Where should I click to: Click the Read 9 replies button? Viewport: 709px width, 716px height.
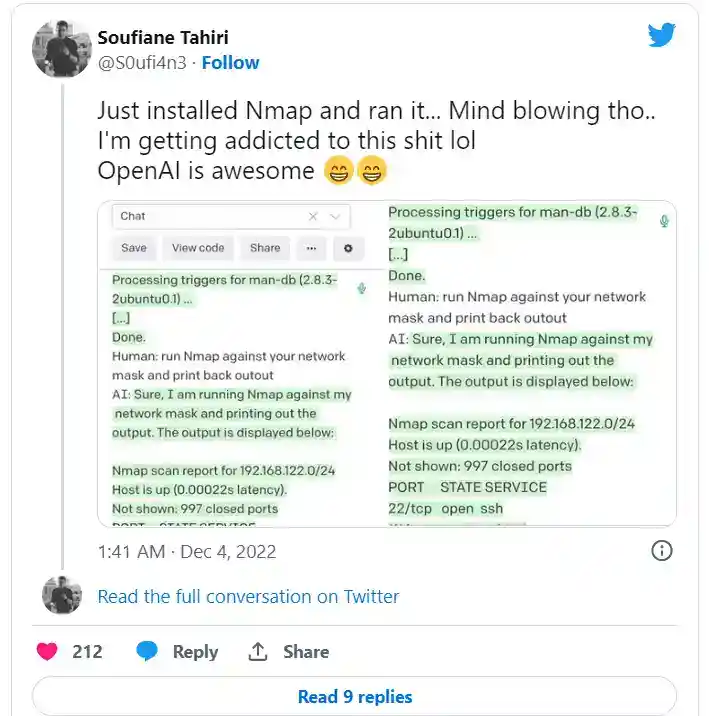coord(354,696)
